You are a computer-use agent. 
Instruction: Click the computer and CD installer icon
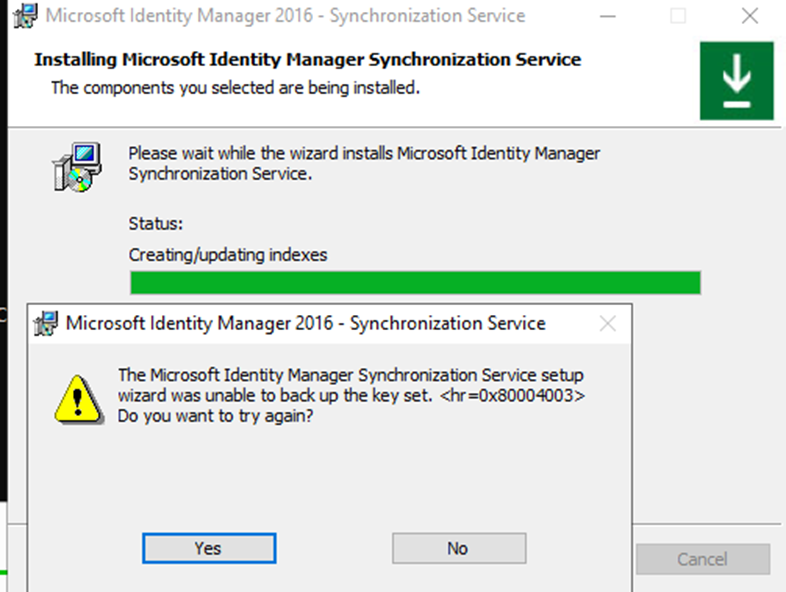[77, 167]
